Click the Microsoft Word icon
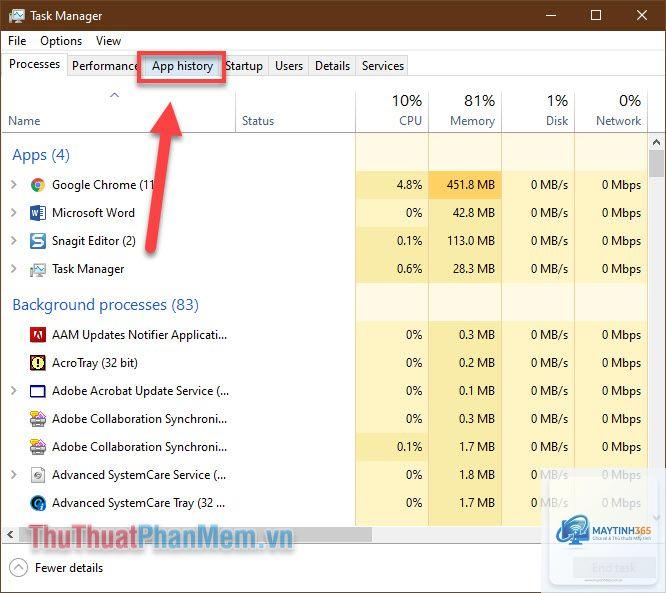The image size is (666, 593). pyautogui.click(x=38, y=213)
